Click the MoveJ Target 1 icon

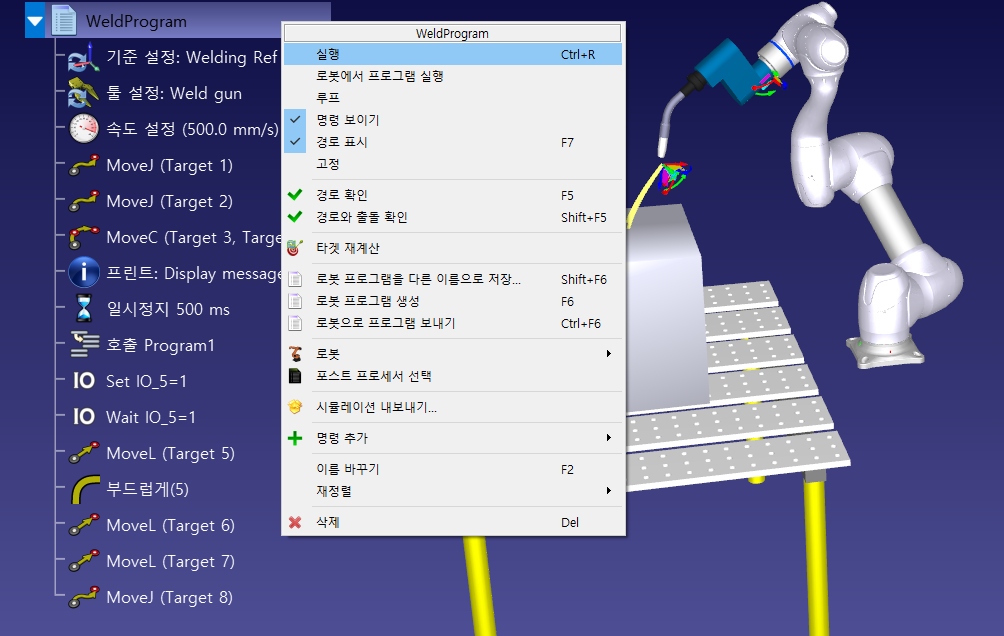(x=84, y=165)
